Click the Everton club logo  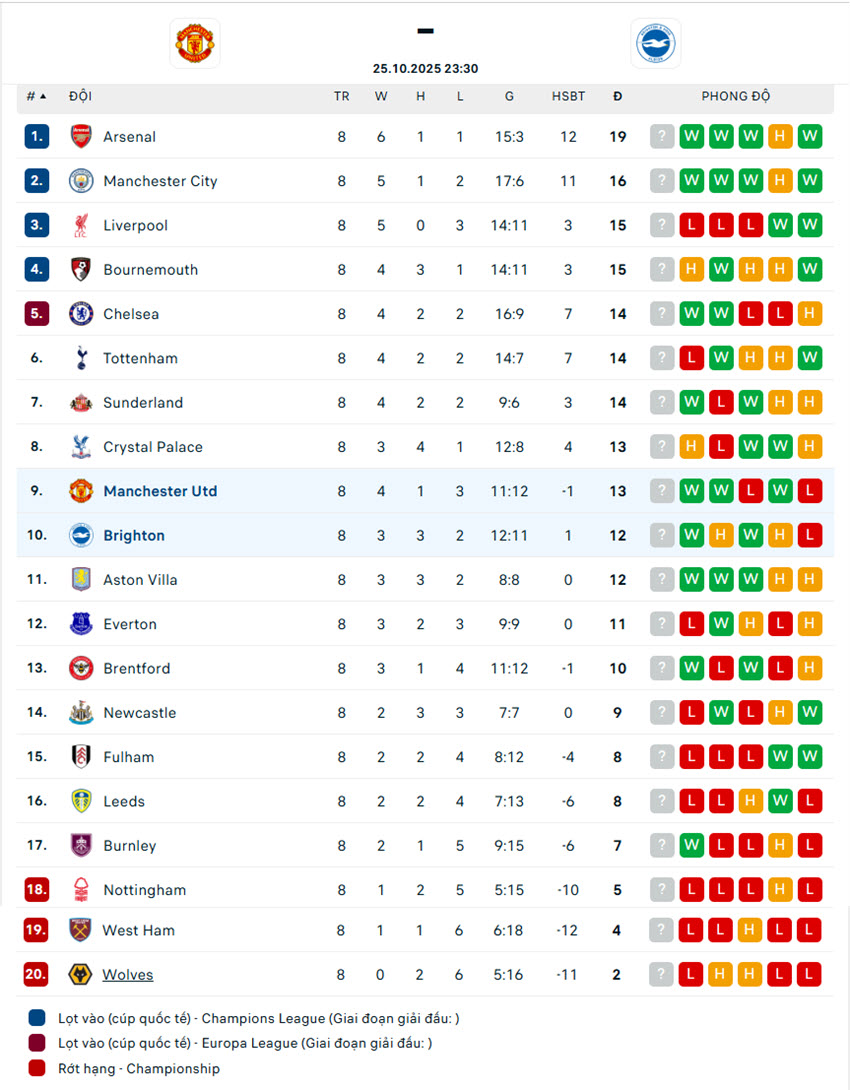(81, 624)
